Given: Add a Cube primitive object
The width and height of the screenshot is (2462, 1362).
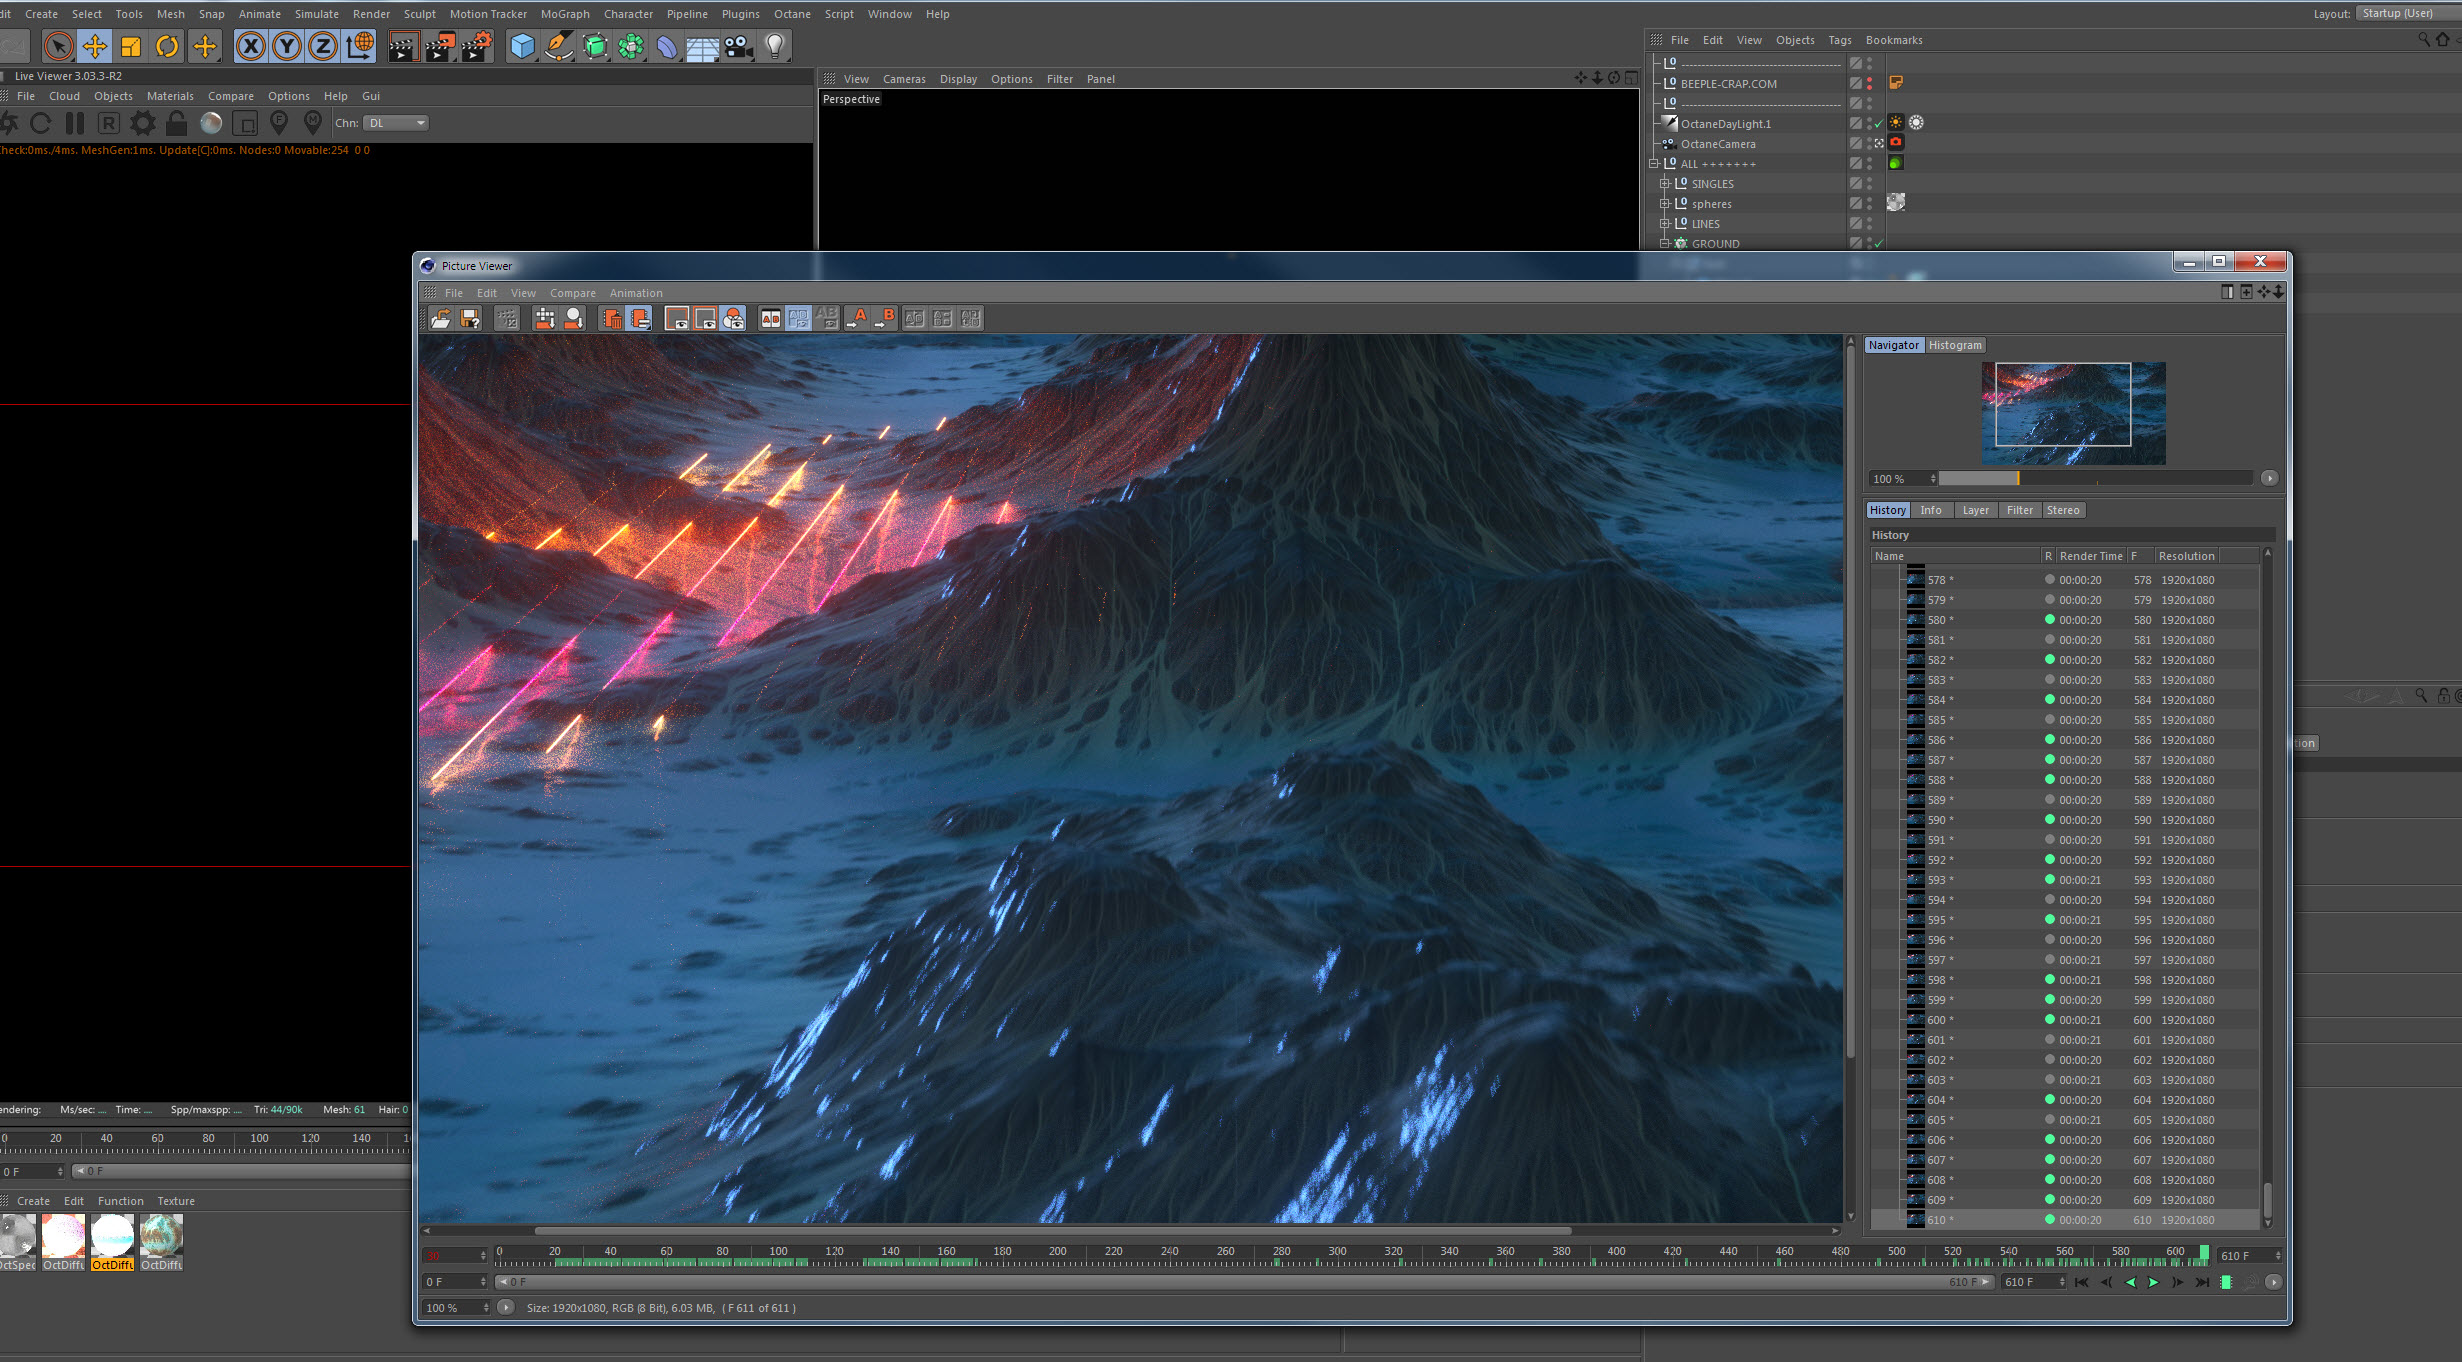Looking at the screenshot, I should click(522, 46).
